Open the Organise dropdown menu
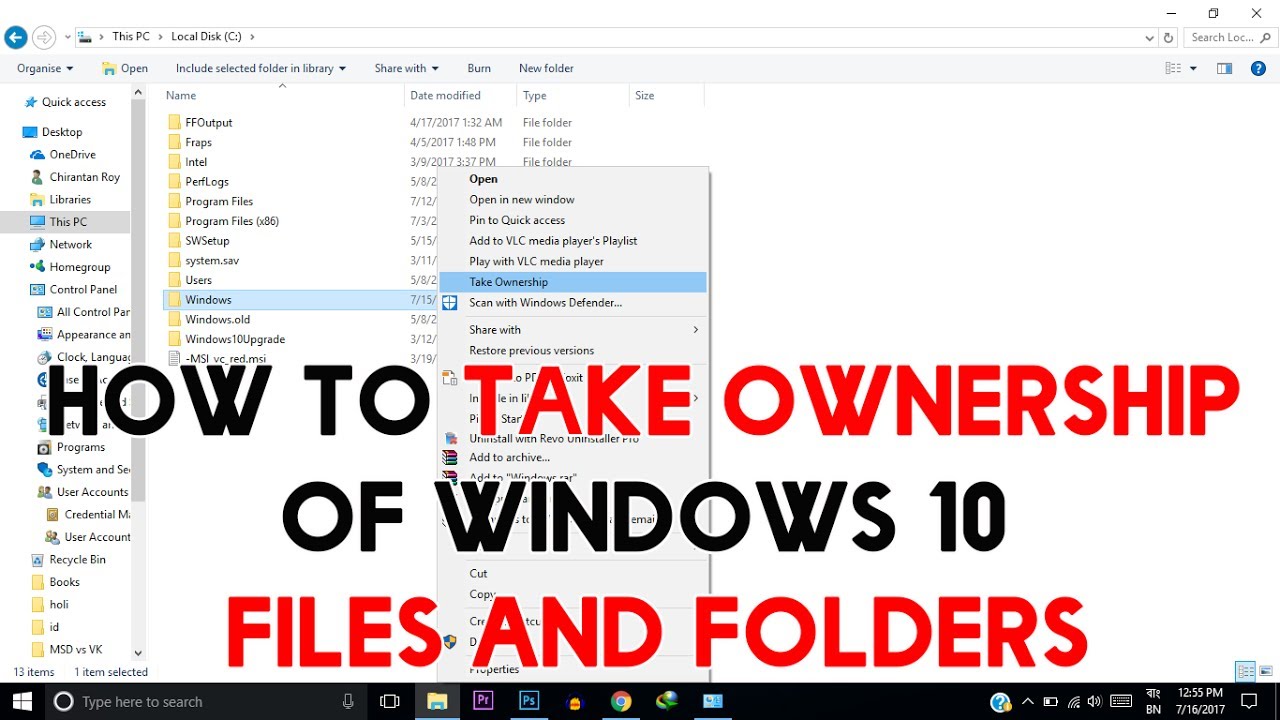Viewport: 1280px width, 720px height. (45, 68)
